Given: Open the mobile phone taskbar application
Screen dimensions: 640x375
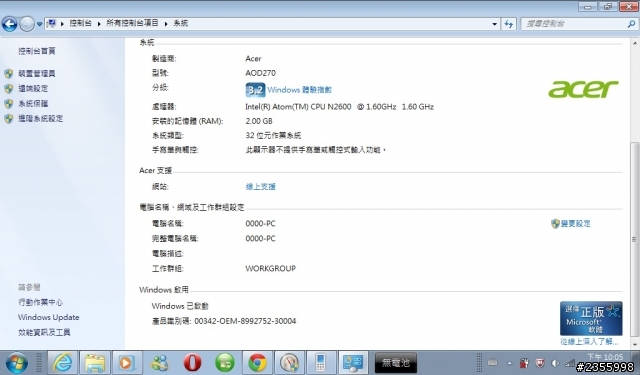Looking at the screenshot, I should pyautogui.click(x=321, y=363).
